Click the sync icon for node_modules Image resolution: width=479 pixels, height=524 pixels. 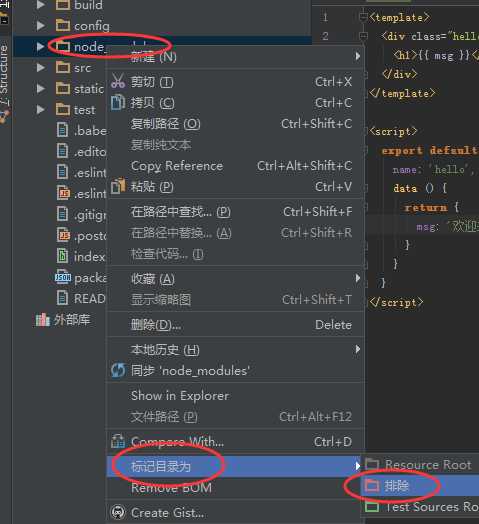coord(118,371)
